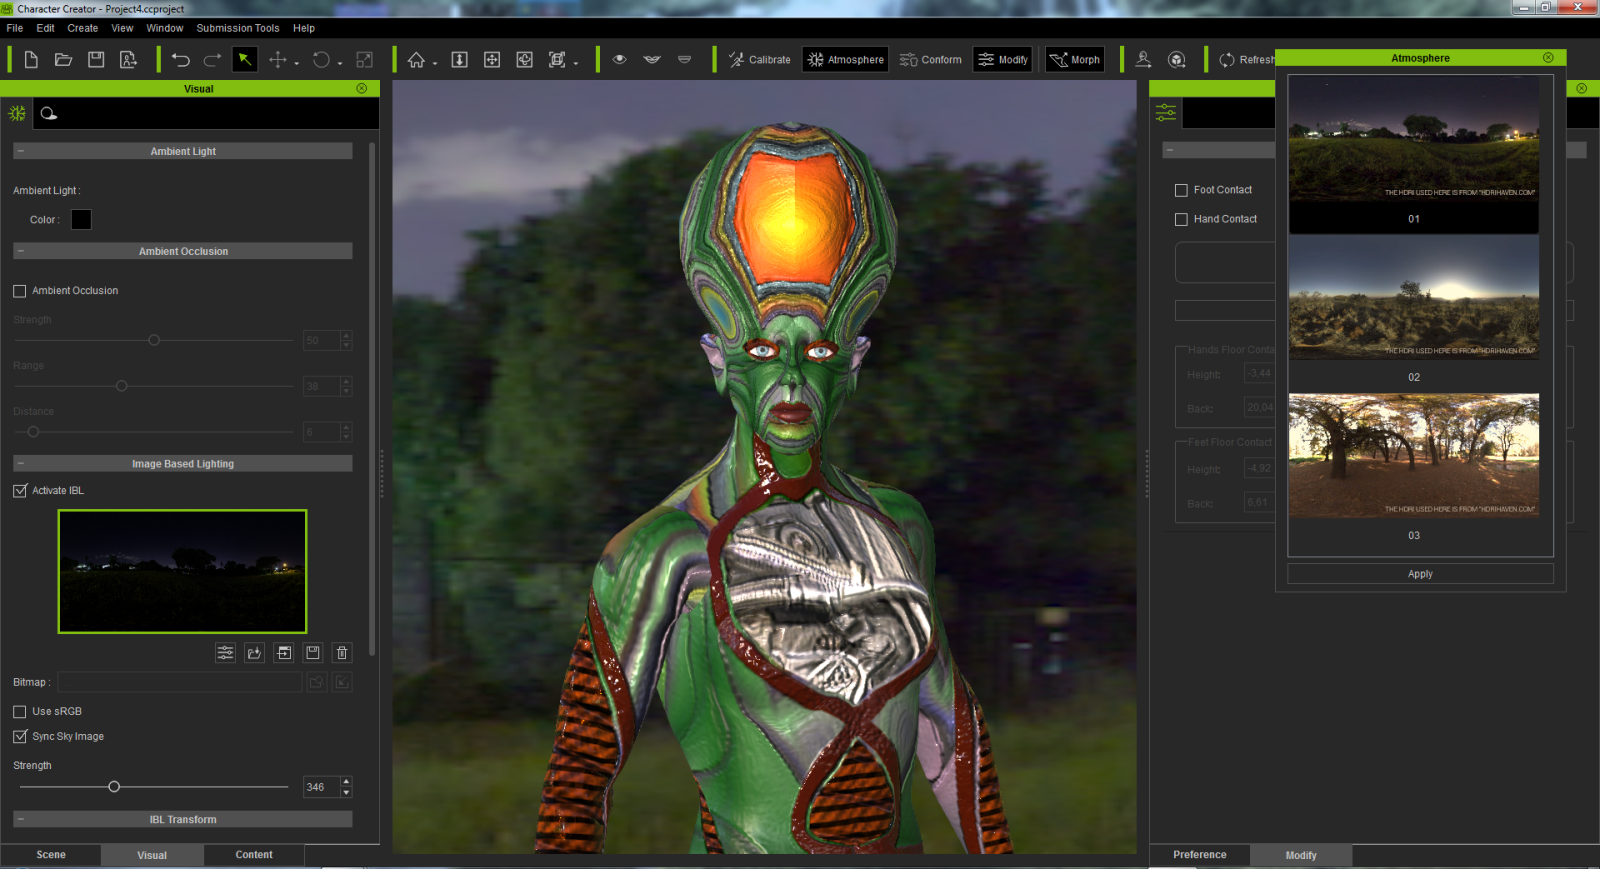Screen dimensions: 1600x869
Task: Click the IBL load image icon
Action: [x=255, y=653]
